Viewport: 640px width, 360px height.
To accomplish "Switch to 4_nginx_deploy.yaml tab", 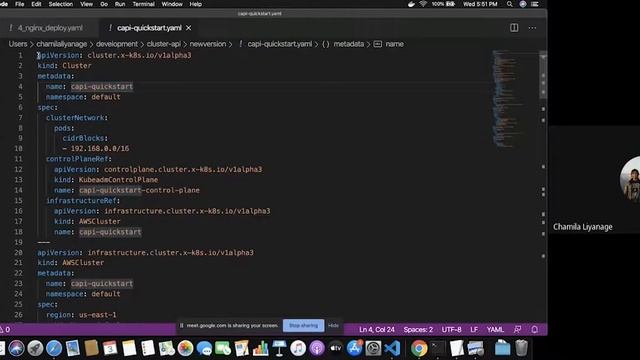I will pyautogui.click(x=50, y=28).
